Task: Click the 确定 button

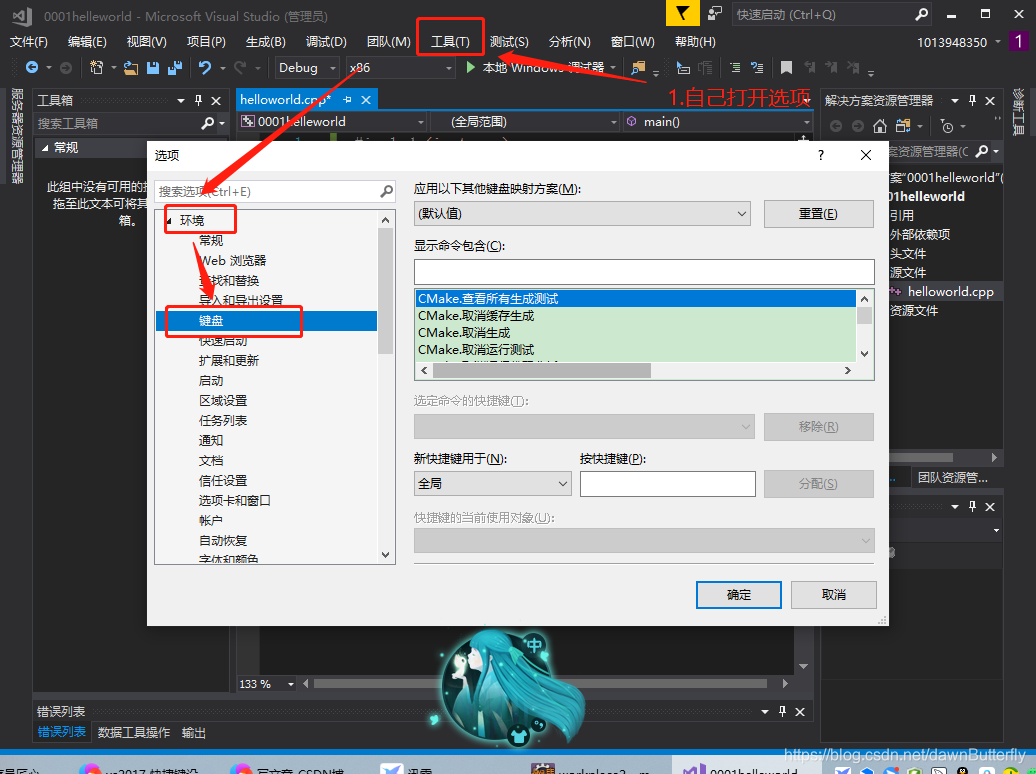Action: pyautogui.click(x=739, y=595)
